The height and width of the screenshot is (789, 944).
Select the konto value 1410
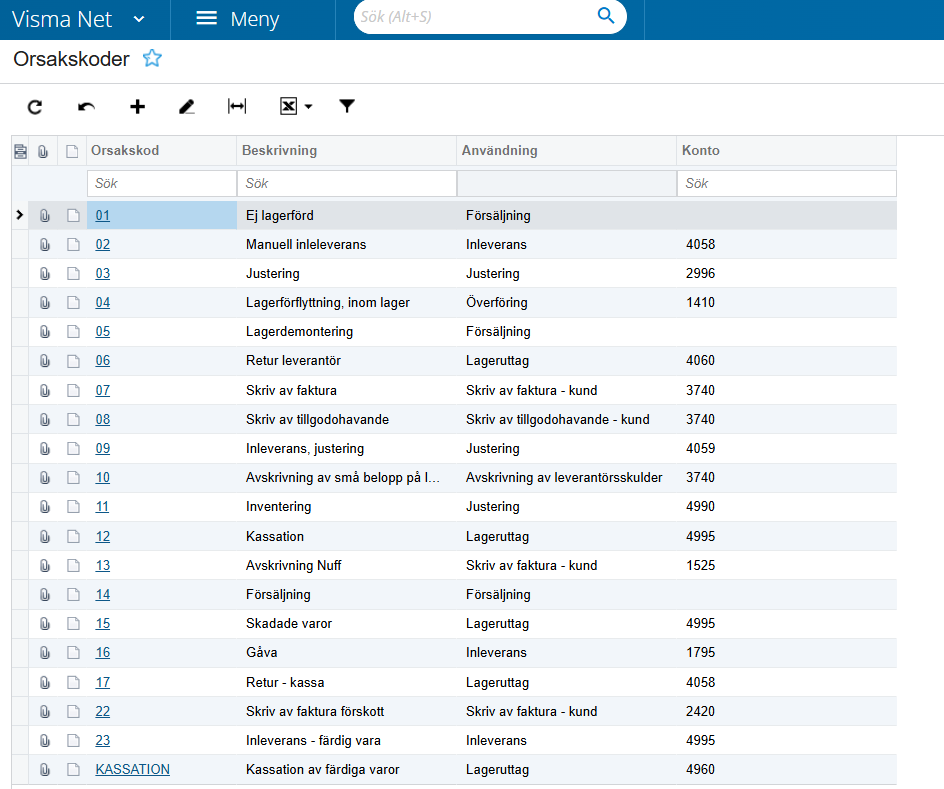click(700, 302)
